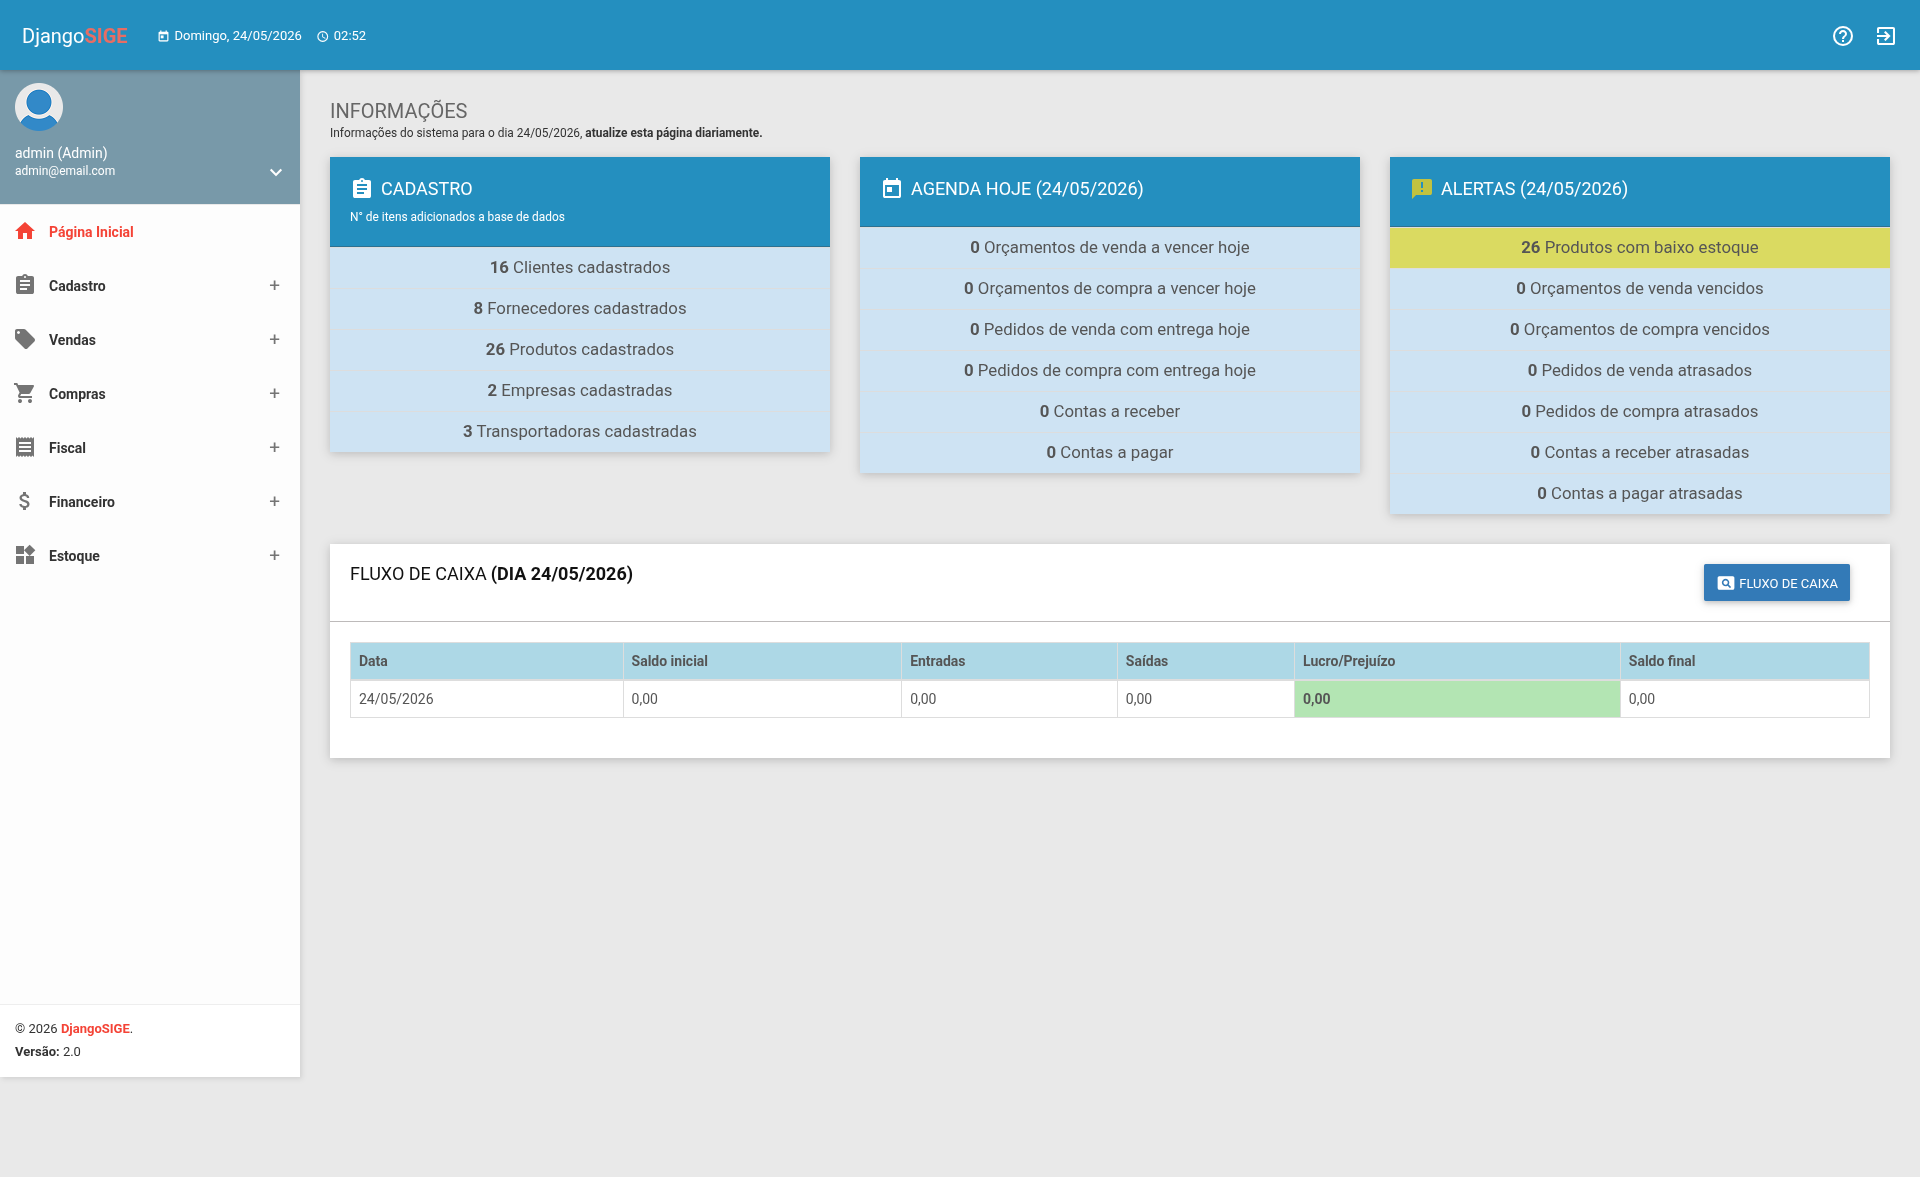
Task: Open Orçamentos de venda a vencer hoje
Action: (1110, 248)
